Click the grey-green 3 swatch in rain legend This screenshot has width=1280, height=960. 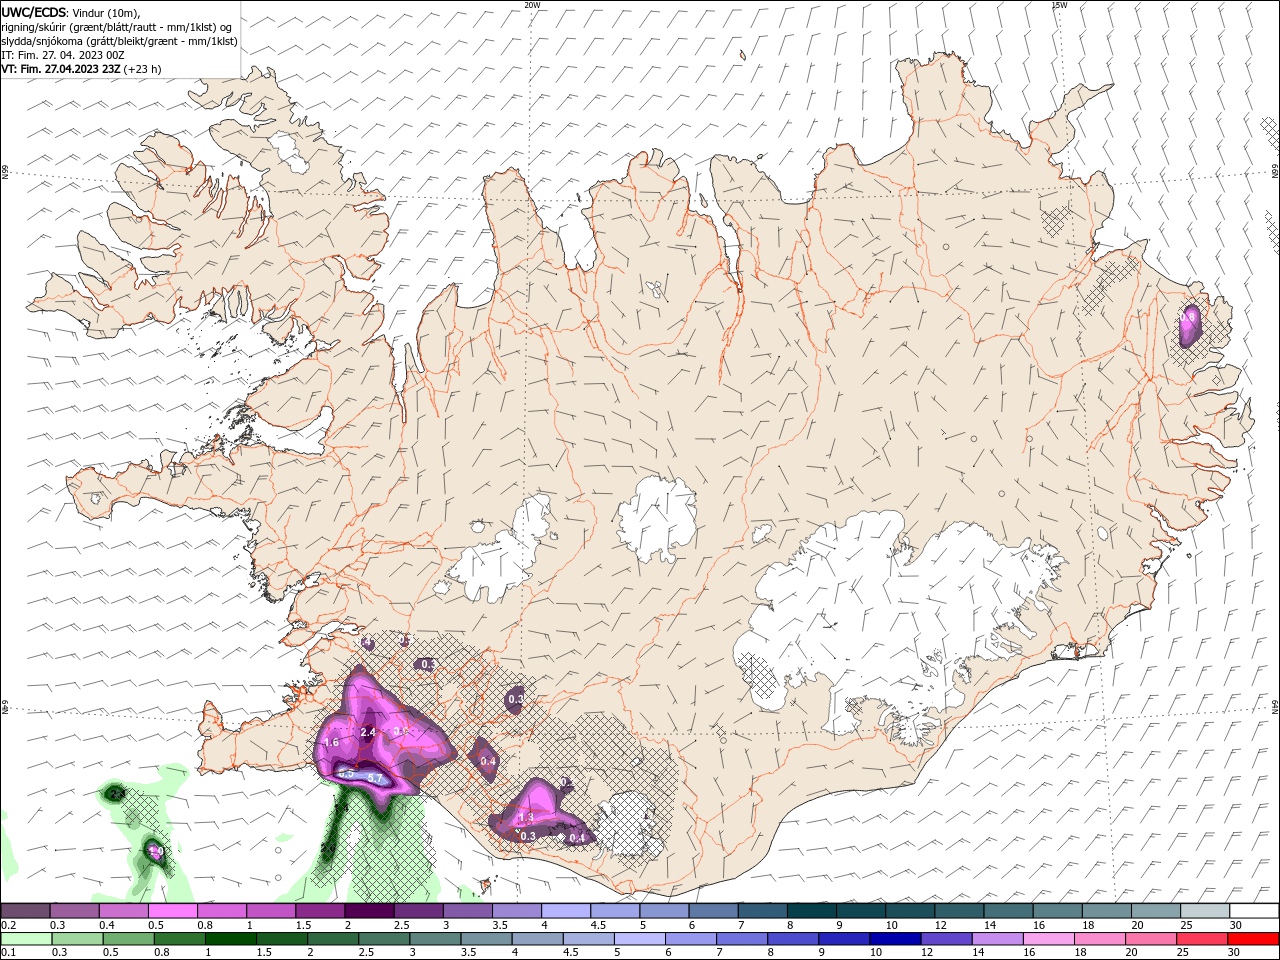click(435, 939)
